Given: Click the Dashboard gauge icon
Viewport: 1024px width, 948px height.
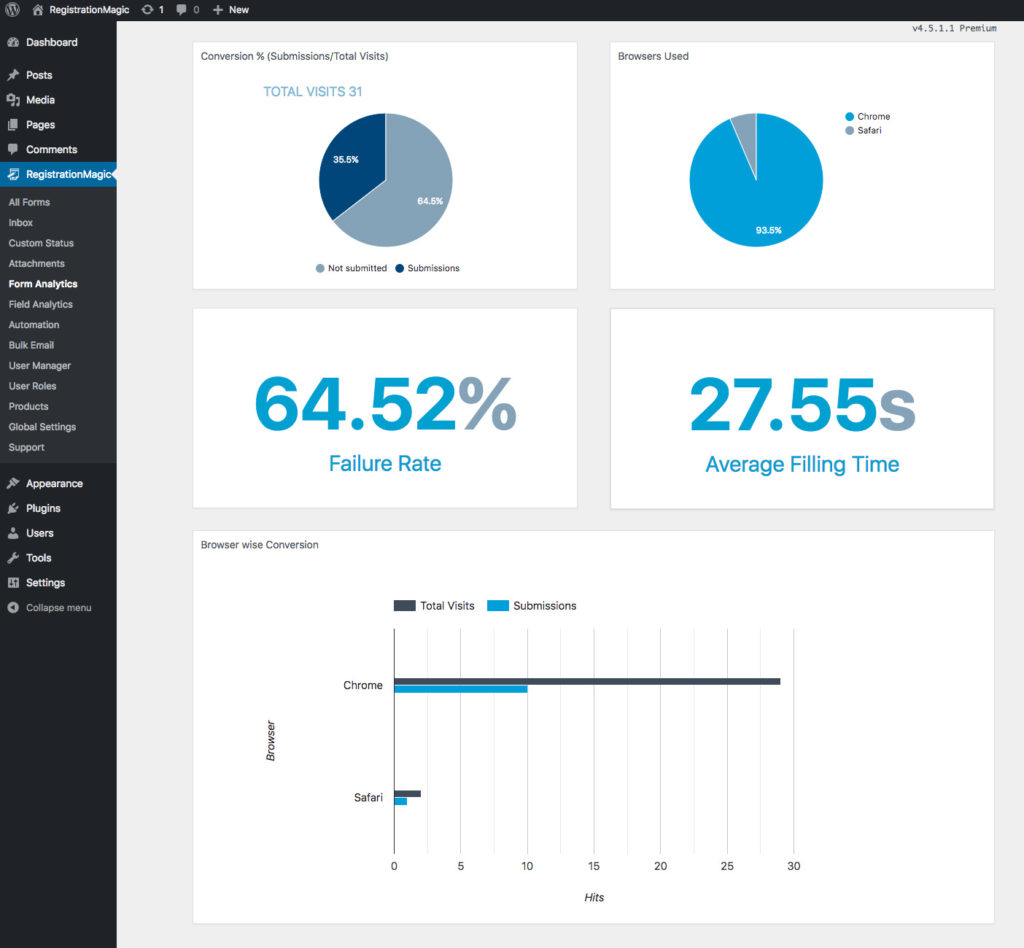Looking at the screenshot, I should [13, 43].
